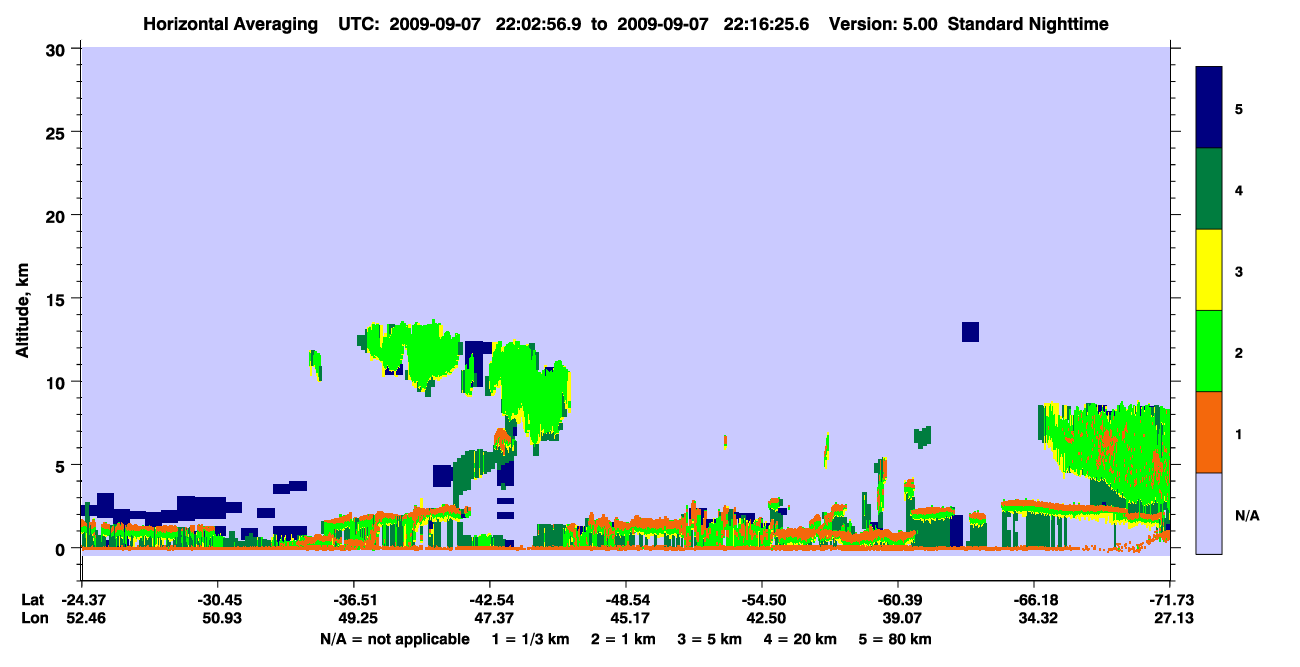This screenshot has width=1300, height=667.
Task: Click the orange color bar segment 1
Action: (x=1209, y=432)
